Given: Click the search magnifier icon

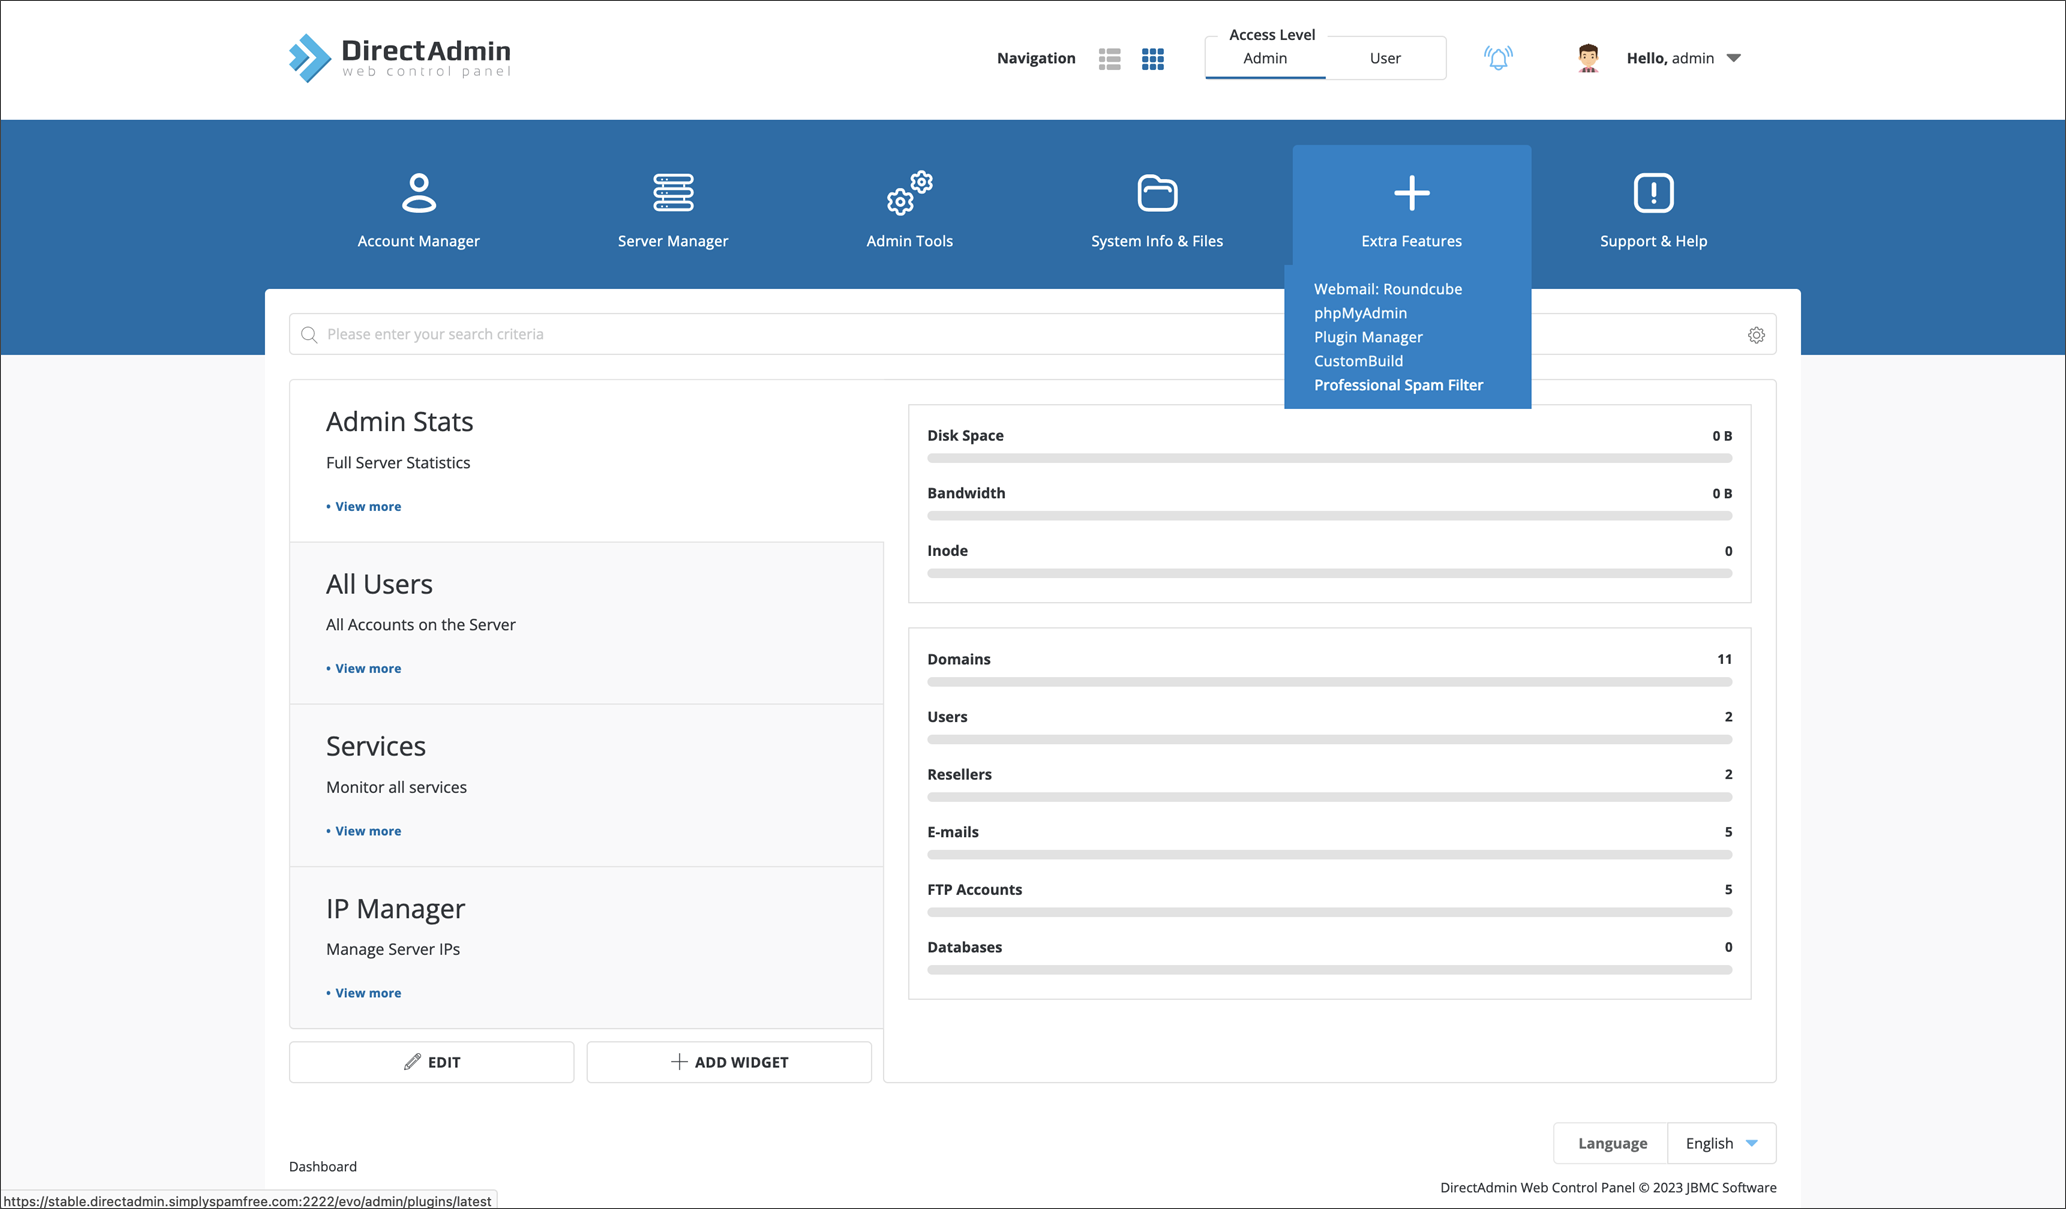Looking at the screenshot, I should pos(309,335).
